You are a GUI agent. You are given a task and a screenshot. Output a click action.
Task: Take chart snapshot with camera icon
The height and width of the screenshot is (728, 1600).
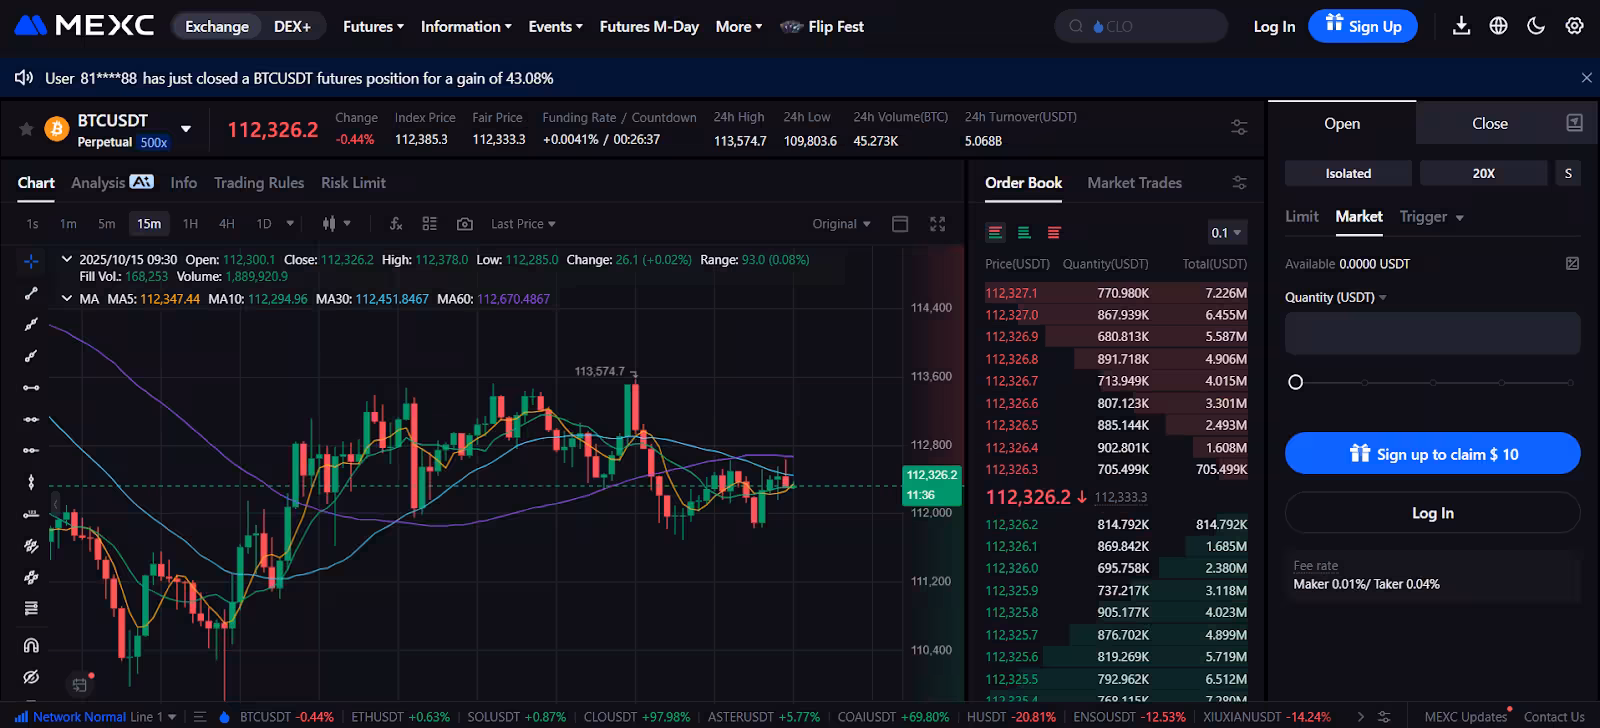tap(465, 224)
